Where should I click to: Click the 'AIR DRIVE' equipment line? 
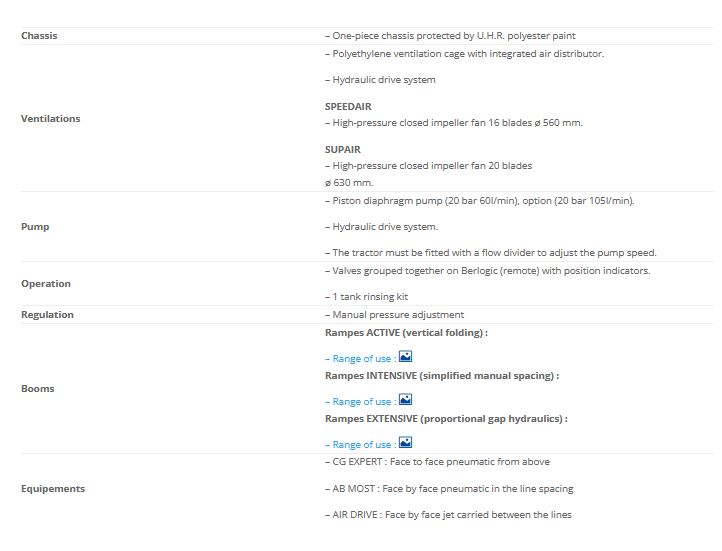pyautogui.click(x=448, y=515)
